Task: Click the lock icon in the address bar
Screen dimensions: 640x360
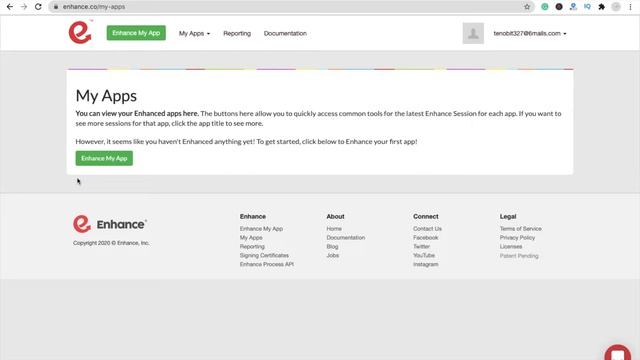Action: [56, 7]
